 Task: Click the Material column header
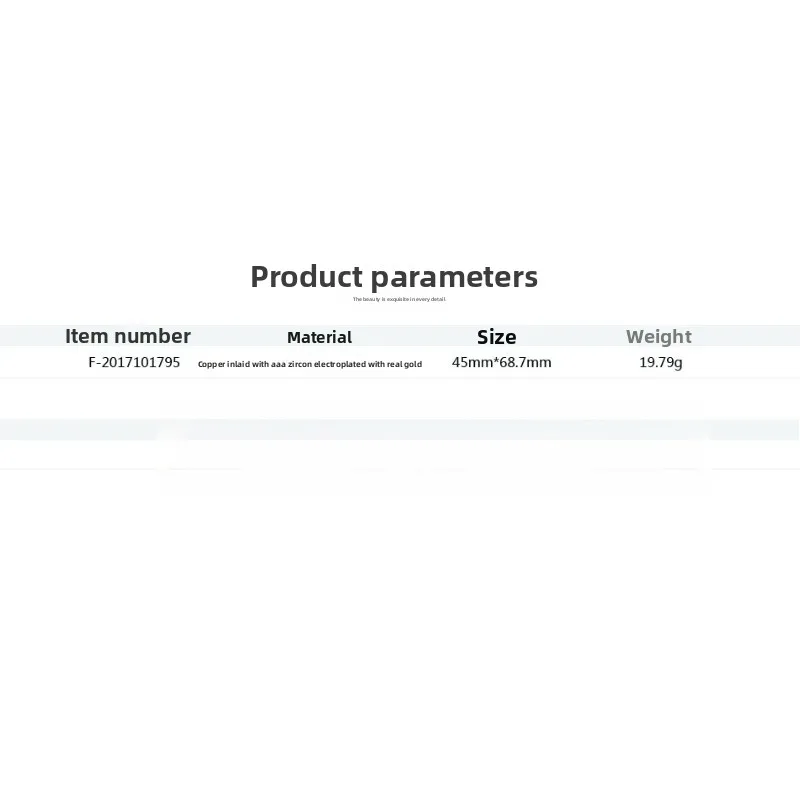point(319,337)
